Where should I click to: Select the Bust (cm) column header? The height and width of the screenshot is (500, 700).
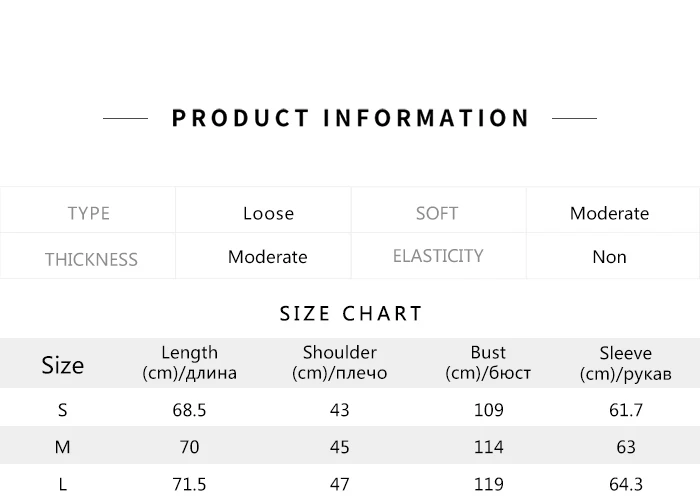[488, 363]
